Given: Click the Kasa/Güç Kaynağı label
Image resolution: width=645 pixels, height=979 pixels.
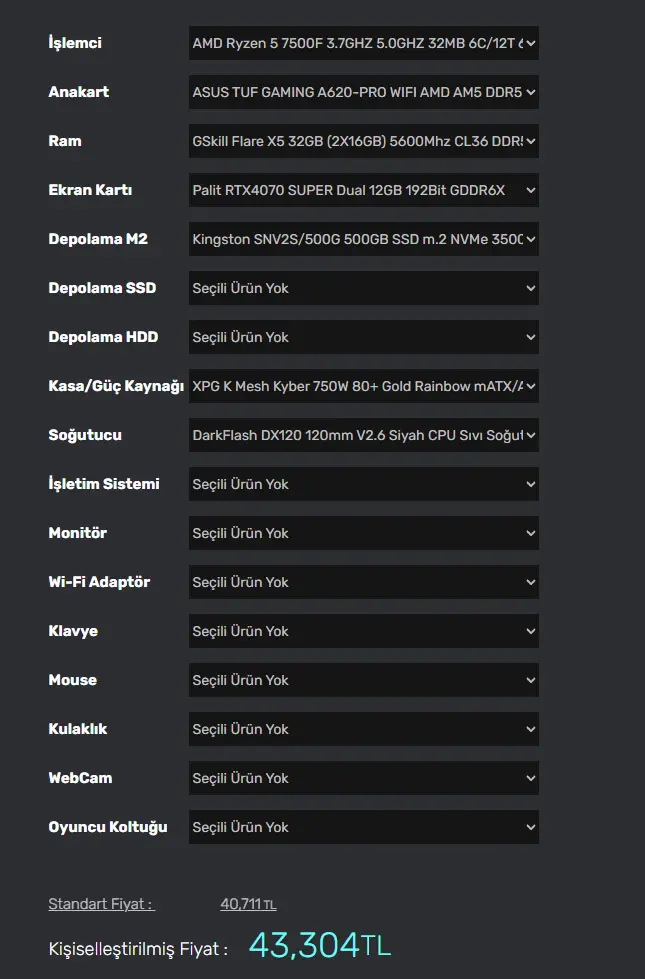Looking at the screenshot, I should coord(116,386).
